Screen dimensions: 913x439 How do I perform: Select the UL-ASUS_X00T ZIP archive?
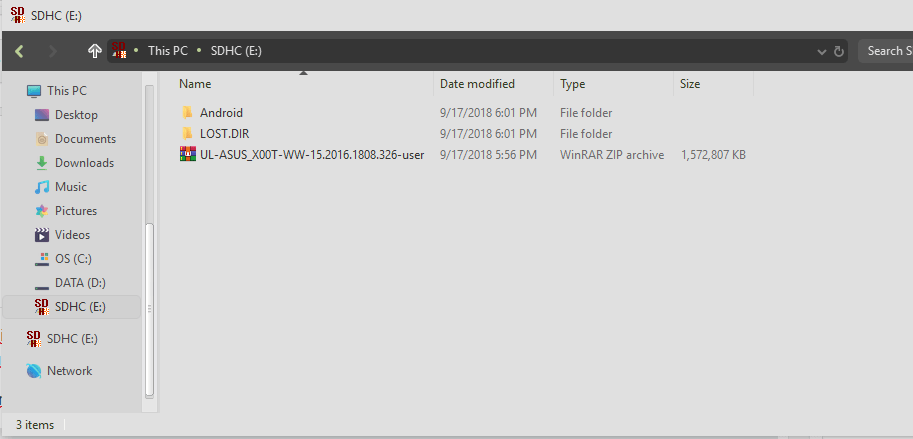pos(311,155)
